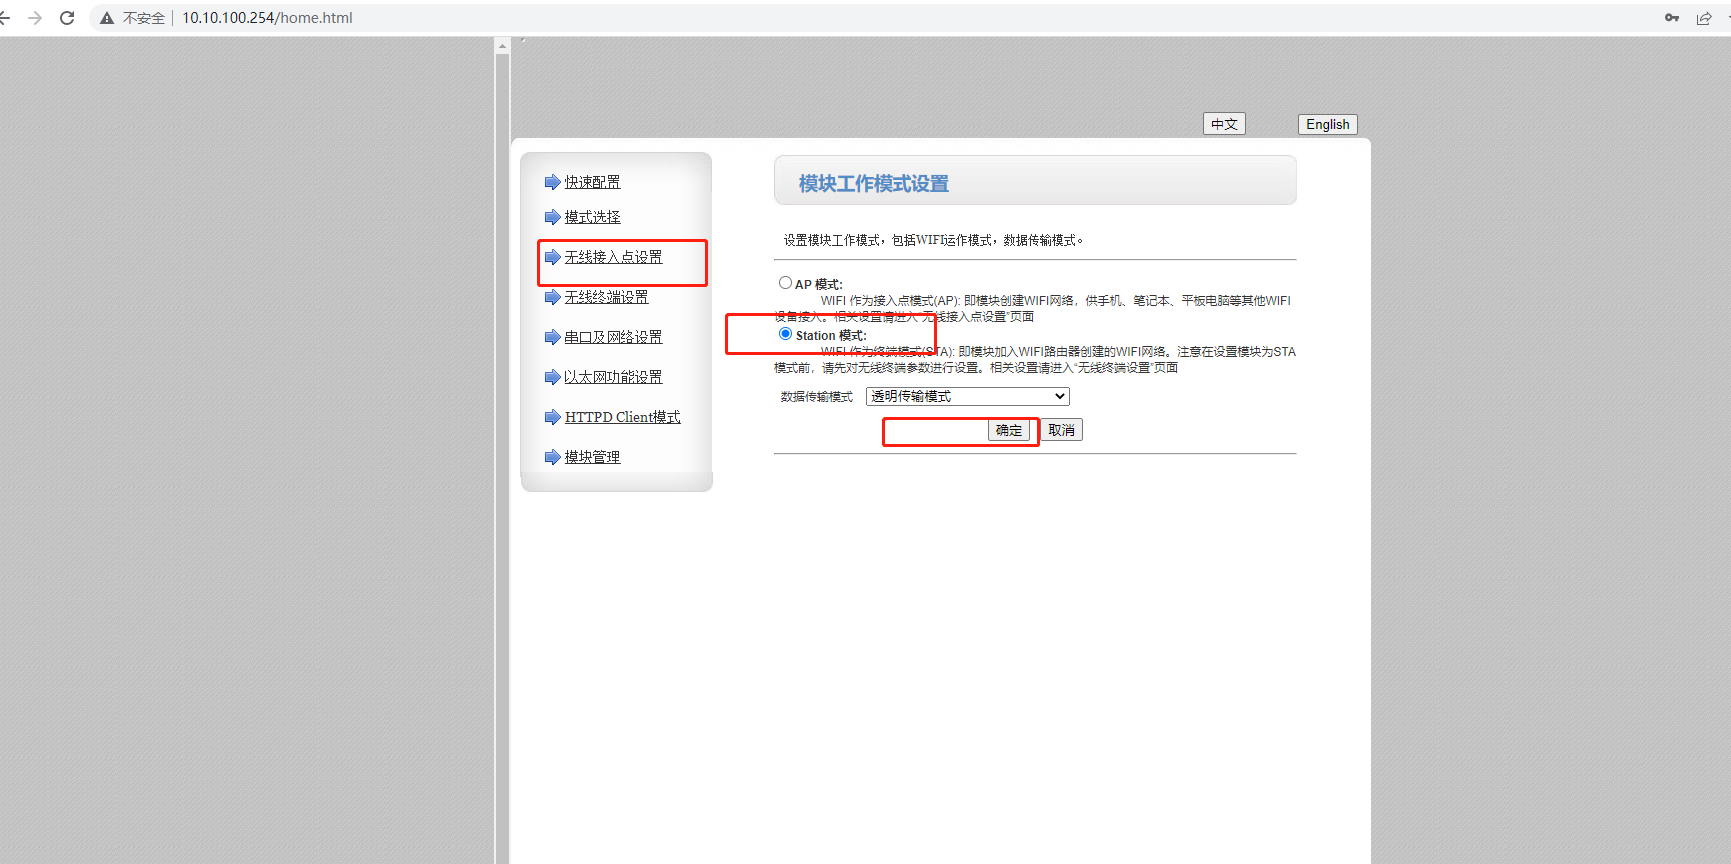Select the Station 模式 radio button
Image resolution: width=1731 pixels, height=864 pixels.
click(785, 334)
